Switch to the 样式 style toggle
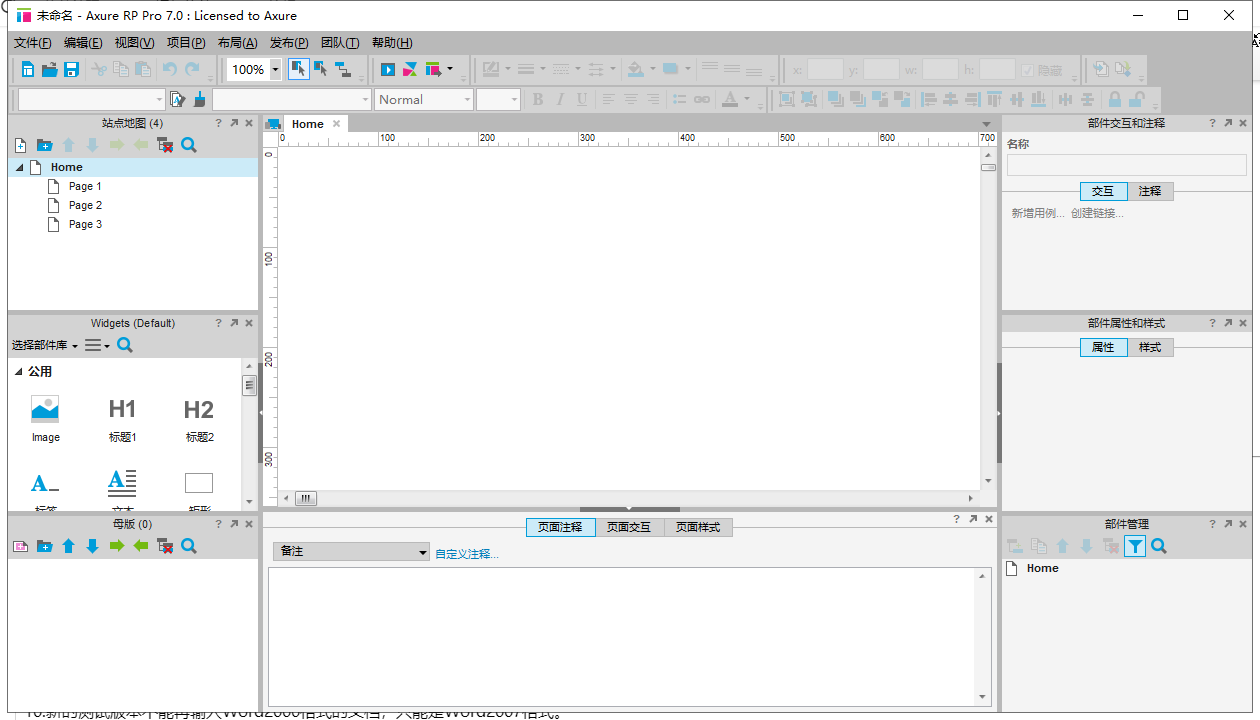This screenshot has width=1260, height=720. pyautogui.click(x=1150, y=347)
